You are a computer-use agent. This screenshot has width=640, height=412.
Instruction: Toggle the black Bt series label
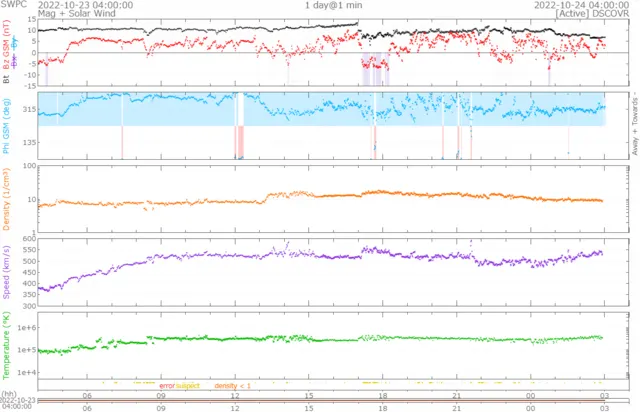[x=6, y=79]
